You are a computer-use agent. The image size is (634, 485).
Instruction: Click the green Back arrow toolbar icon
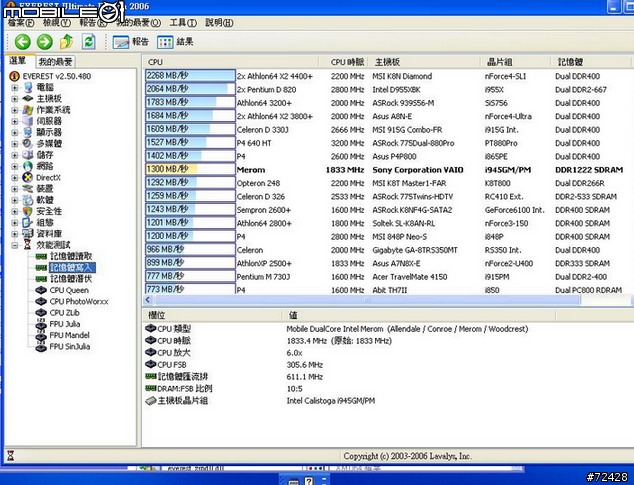(23, 42)
